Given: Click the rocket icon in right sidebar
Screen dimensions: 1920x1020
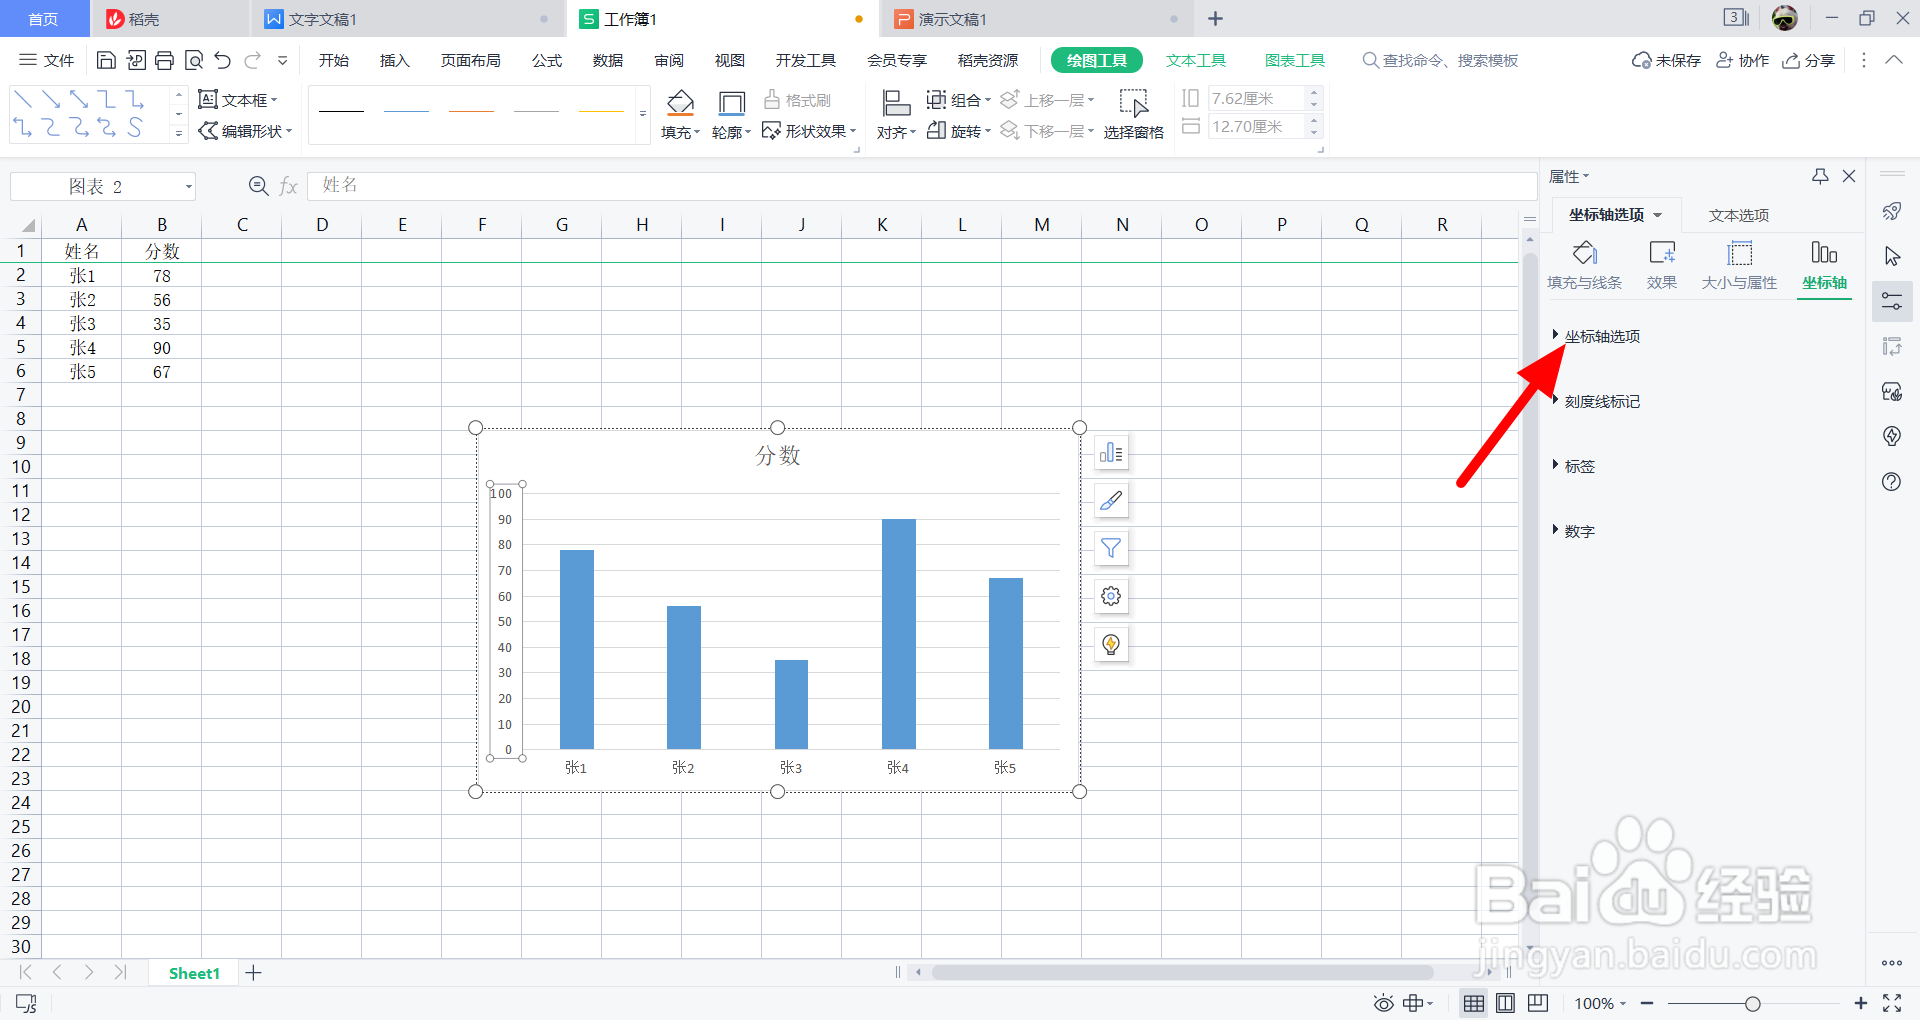Looking at the screenshot, I should point(1892,211).
